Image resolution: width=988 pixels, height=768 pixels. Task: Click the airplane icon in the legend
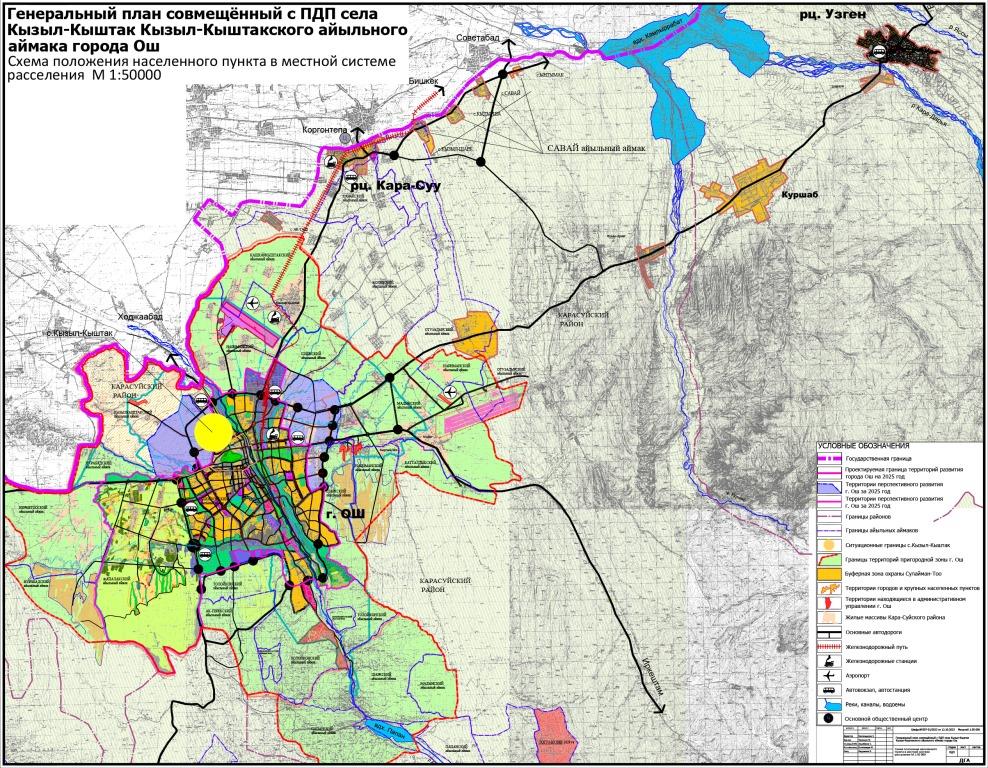click(829, 675)
